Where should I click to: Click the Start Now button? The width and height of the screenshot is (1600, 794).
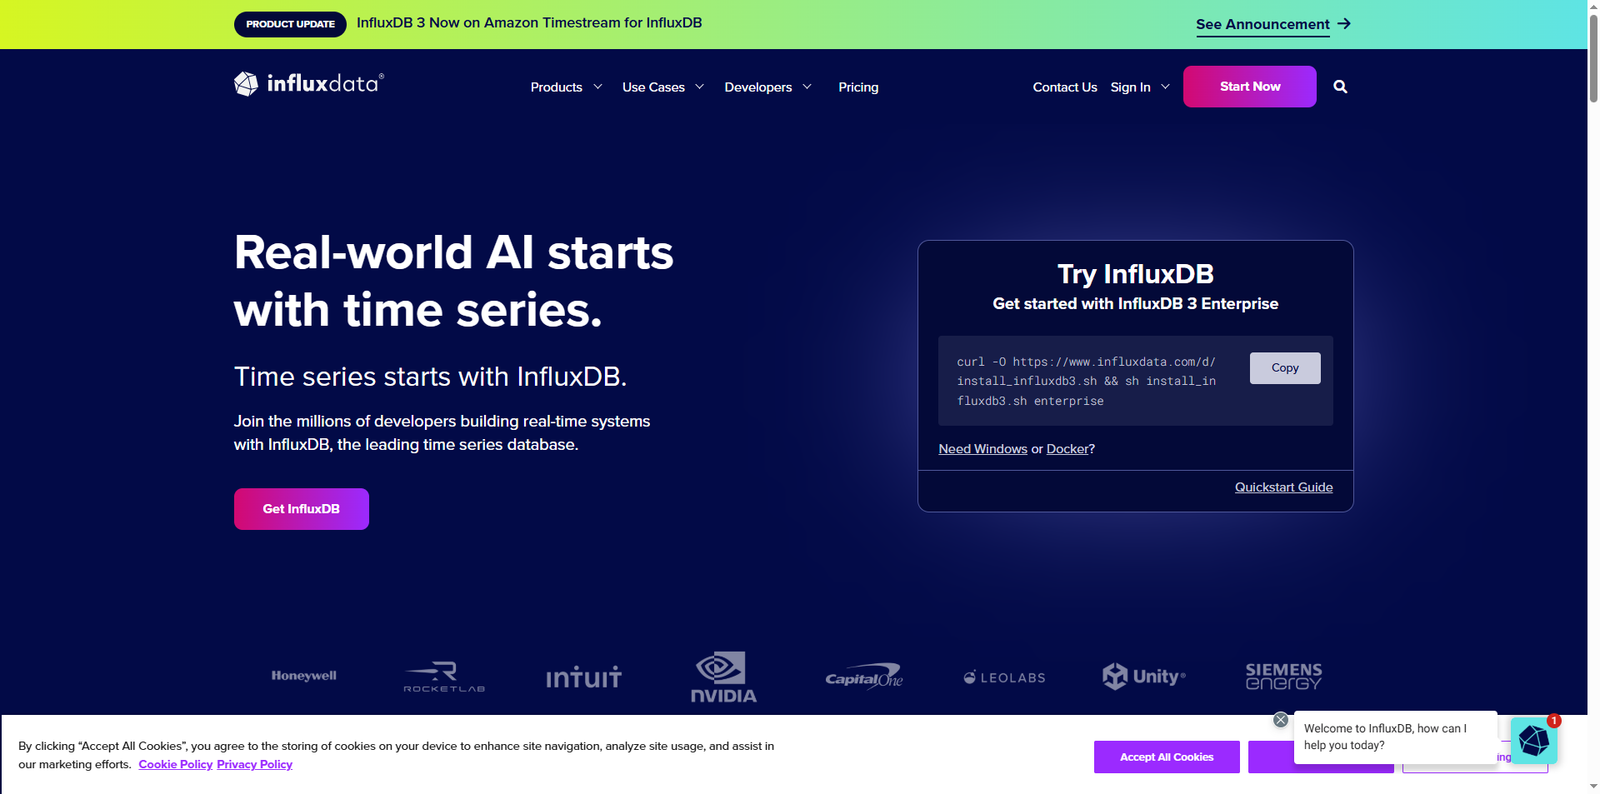(1250, 87)
